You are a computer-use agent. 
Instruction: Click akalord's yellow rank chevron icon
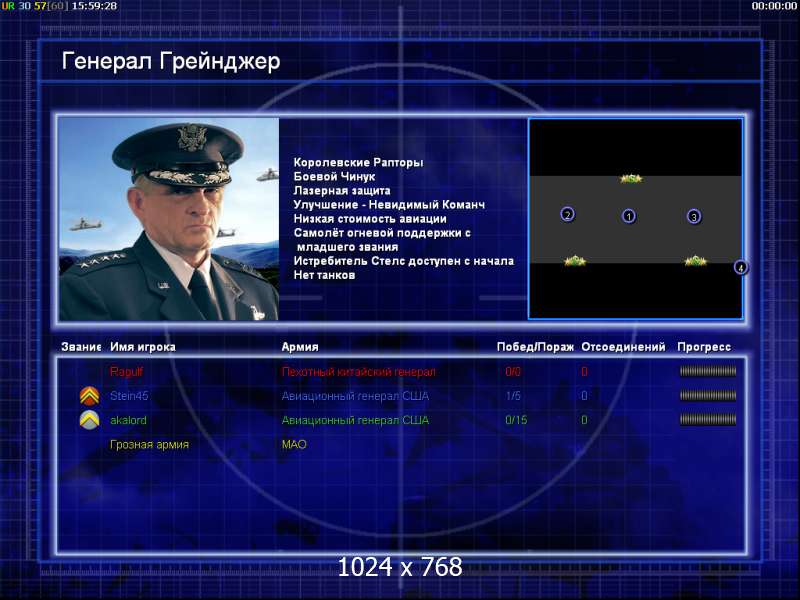[x=89, y=420]
